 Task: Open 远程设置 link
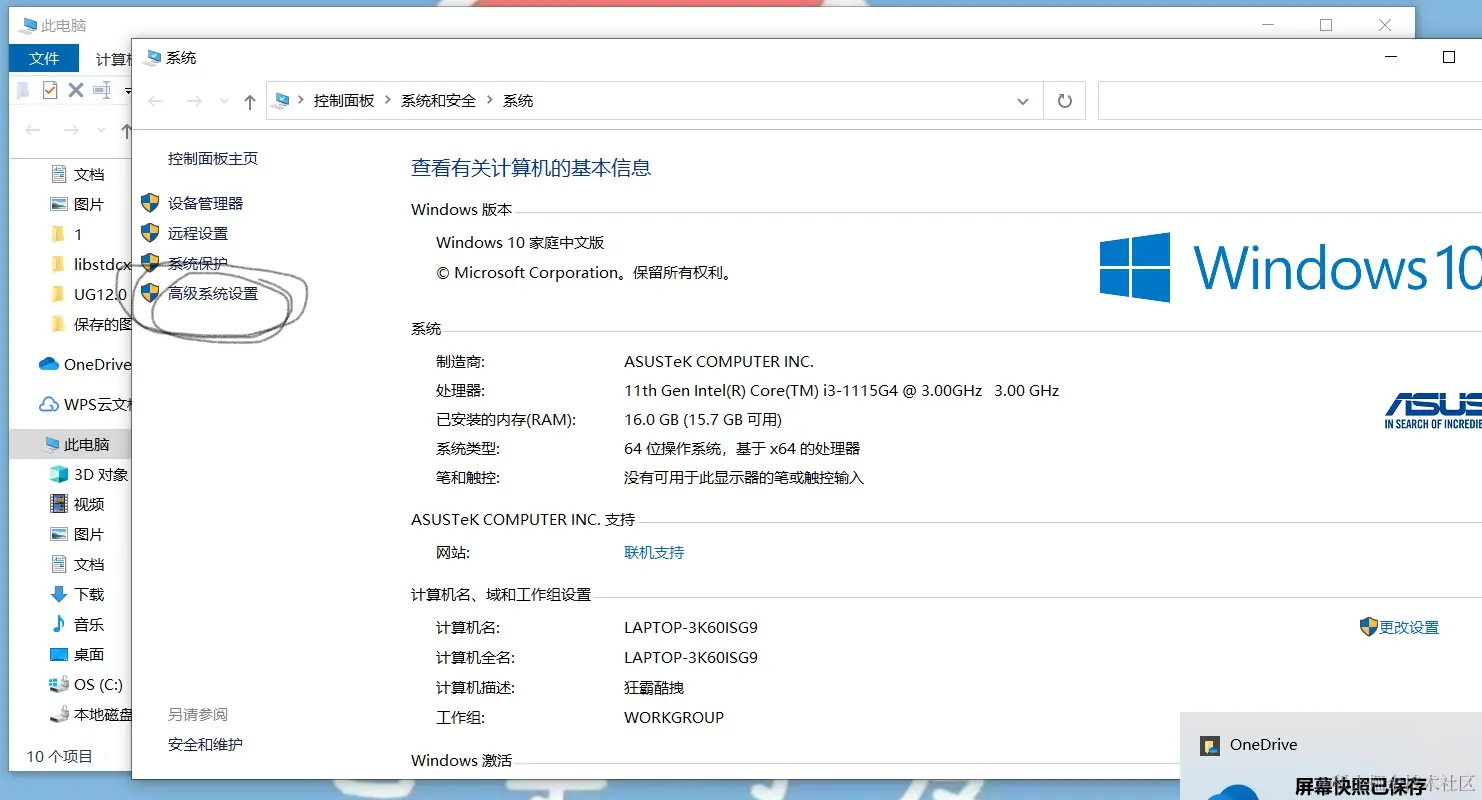[198, 233]
